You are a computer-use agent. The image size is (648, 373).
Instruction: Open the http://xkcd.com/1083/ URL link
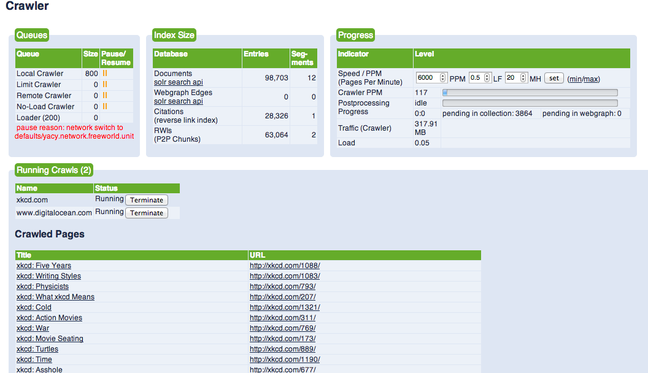click(x=285, y=276)
